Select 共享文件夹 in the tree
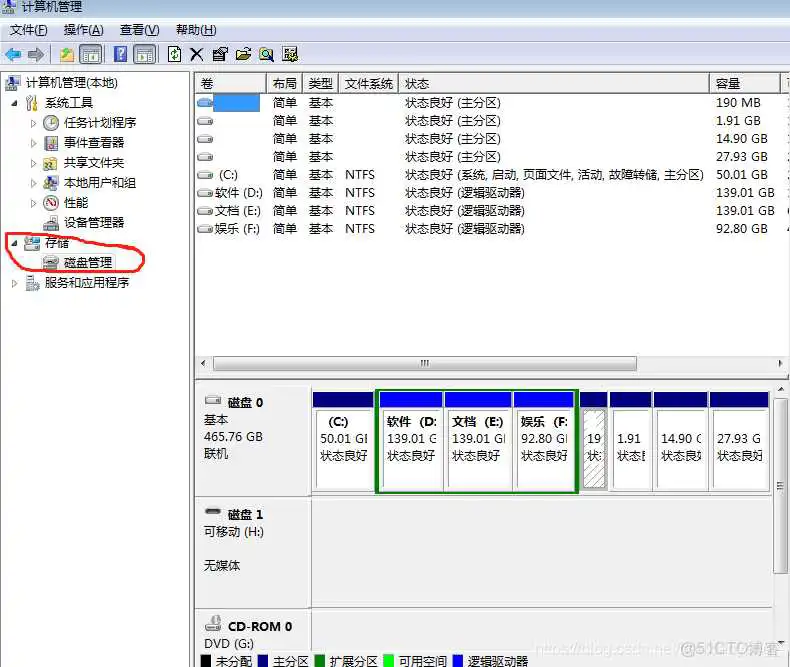Image resolution: width=790 pixels, height=667 pixels. click(x=94, y=163)
